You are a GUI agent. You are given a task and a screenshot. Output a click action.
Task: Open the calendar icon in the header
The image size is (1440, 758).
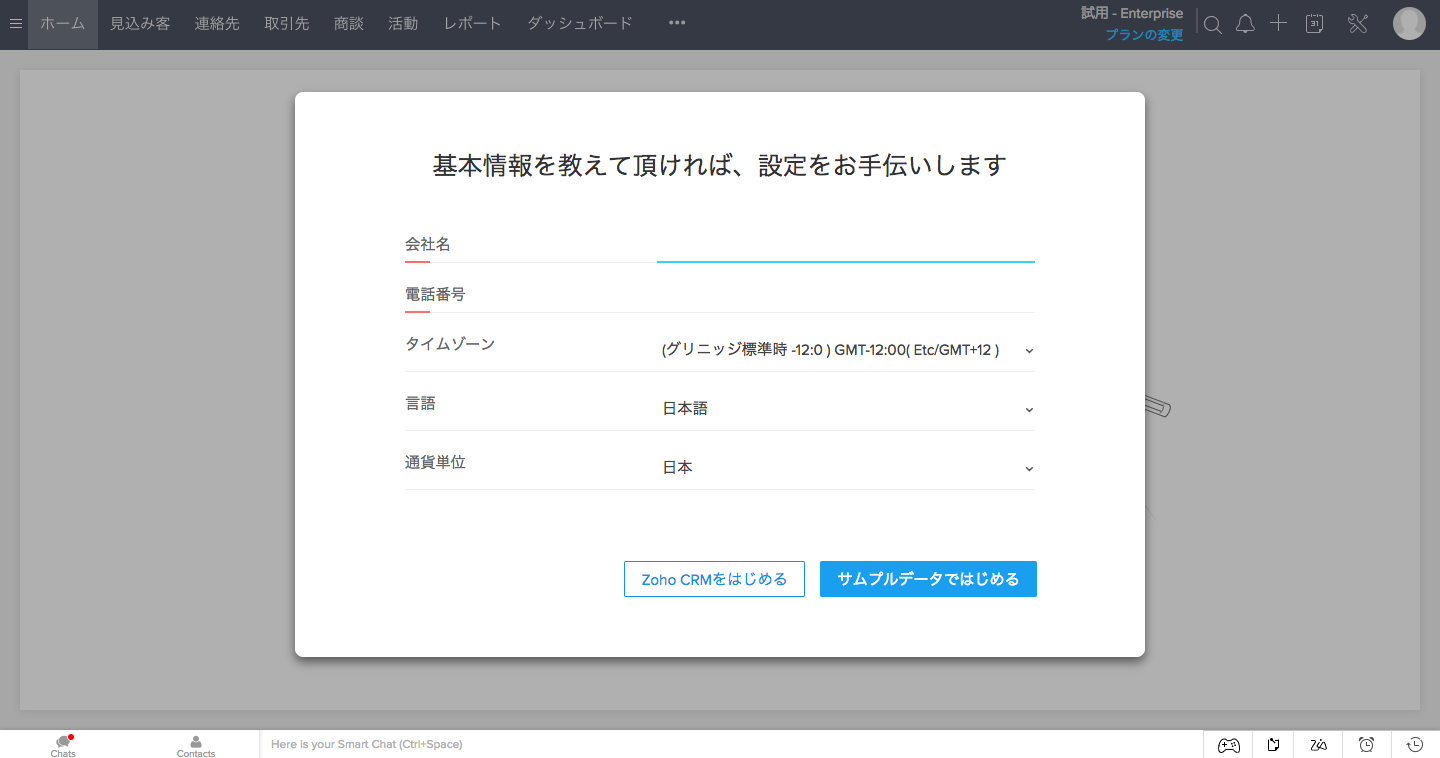pyautogui.click(x=1315, y=24)
